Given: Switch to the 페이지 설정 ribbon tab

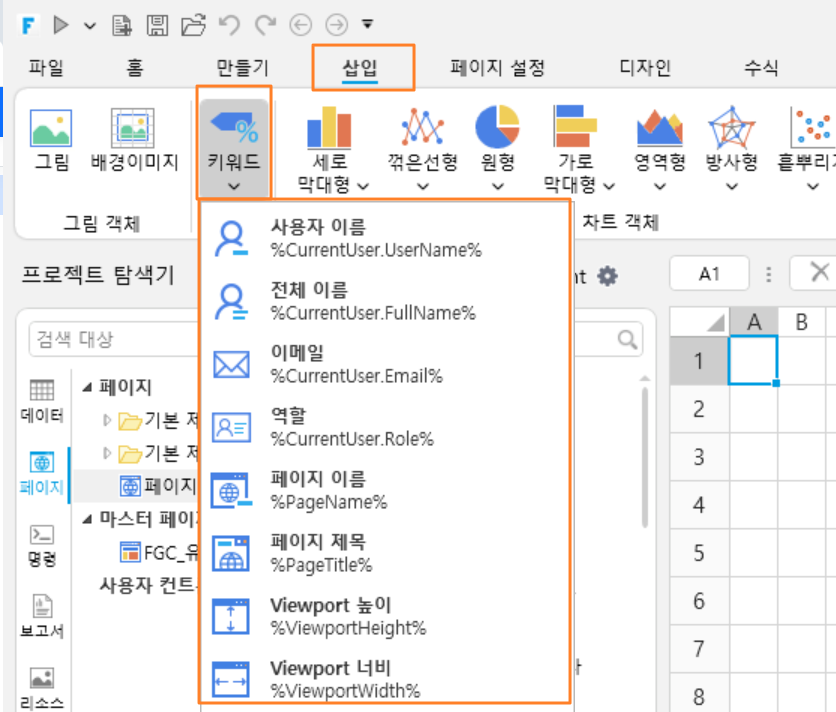Looking at the screenshot, I should (x=497, y=68).
